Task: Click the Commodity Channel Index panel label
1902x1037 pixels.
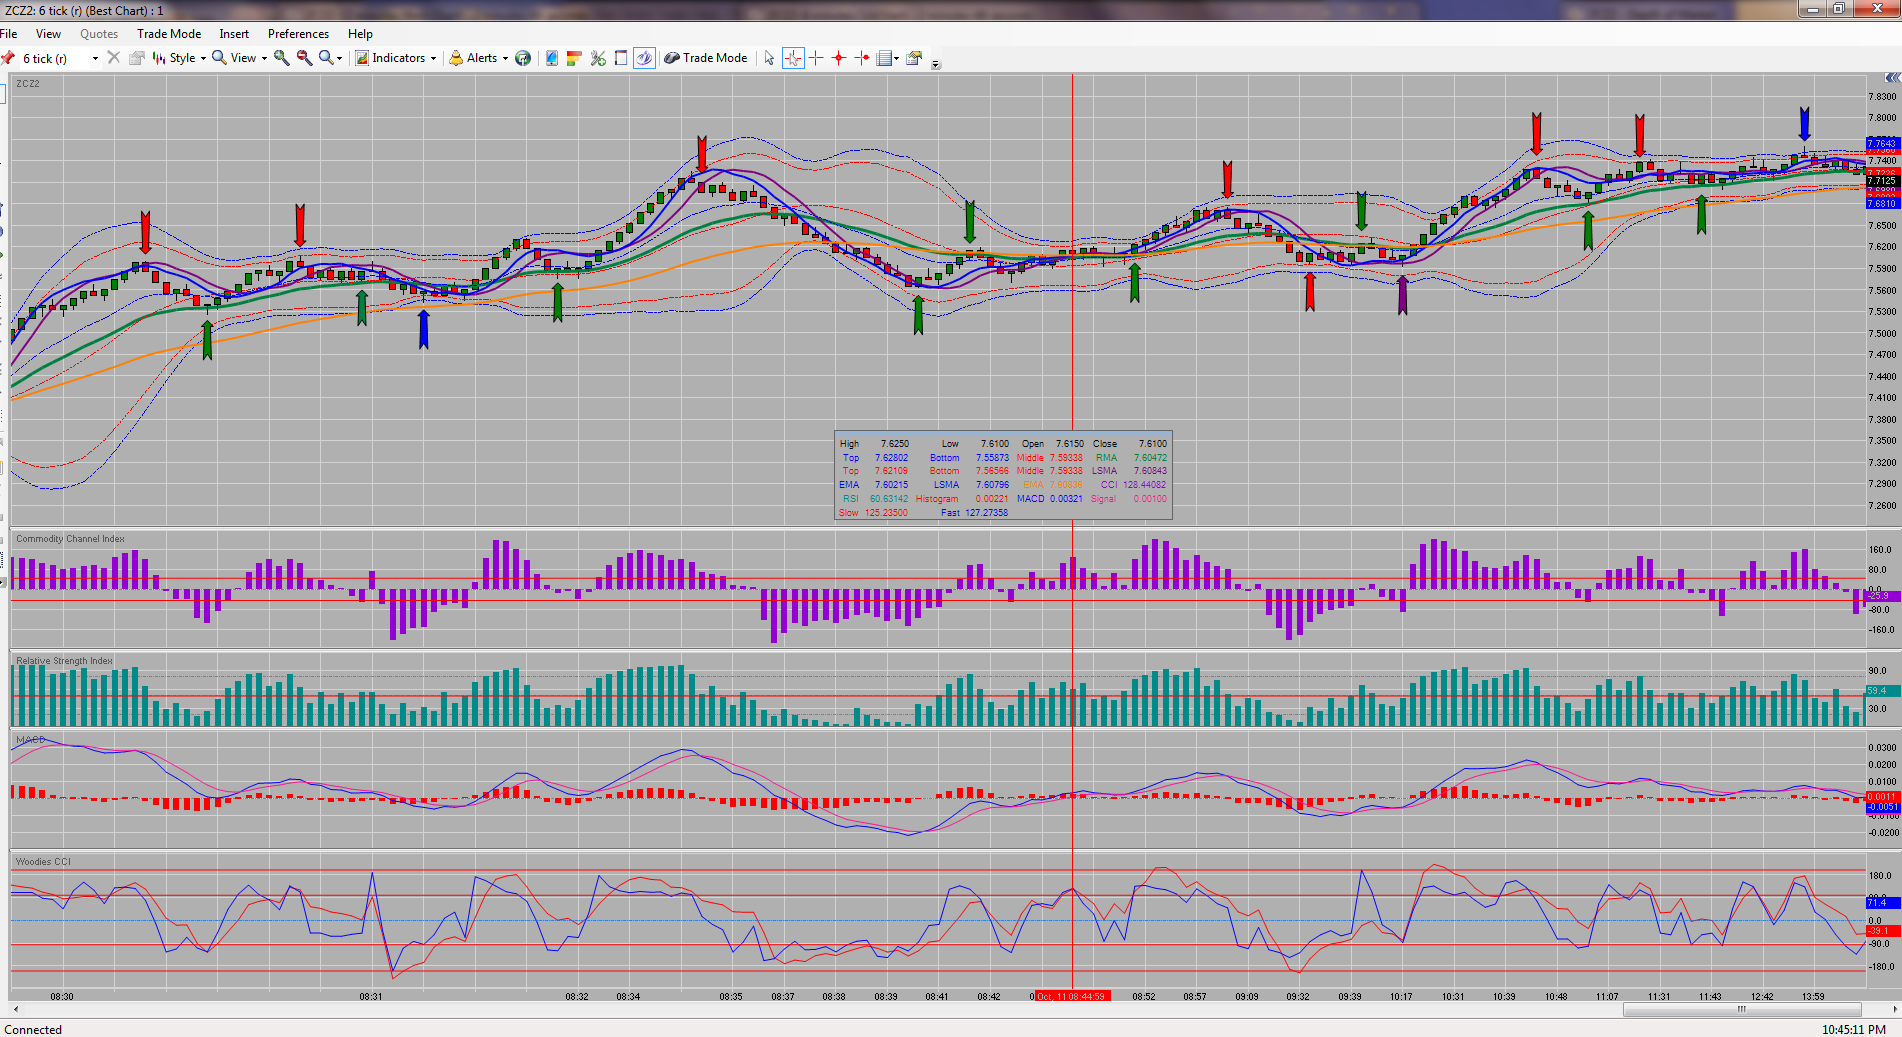Action: pyautogui.click(x=70, y=539)
